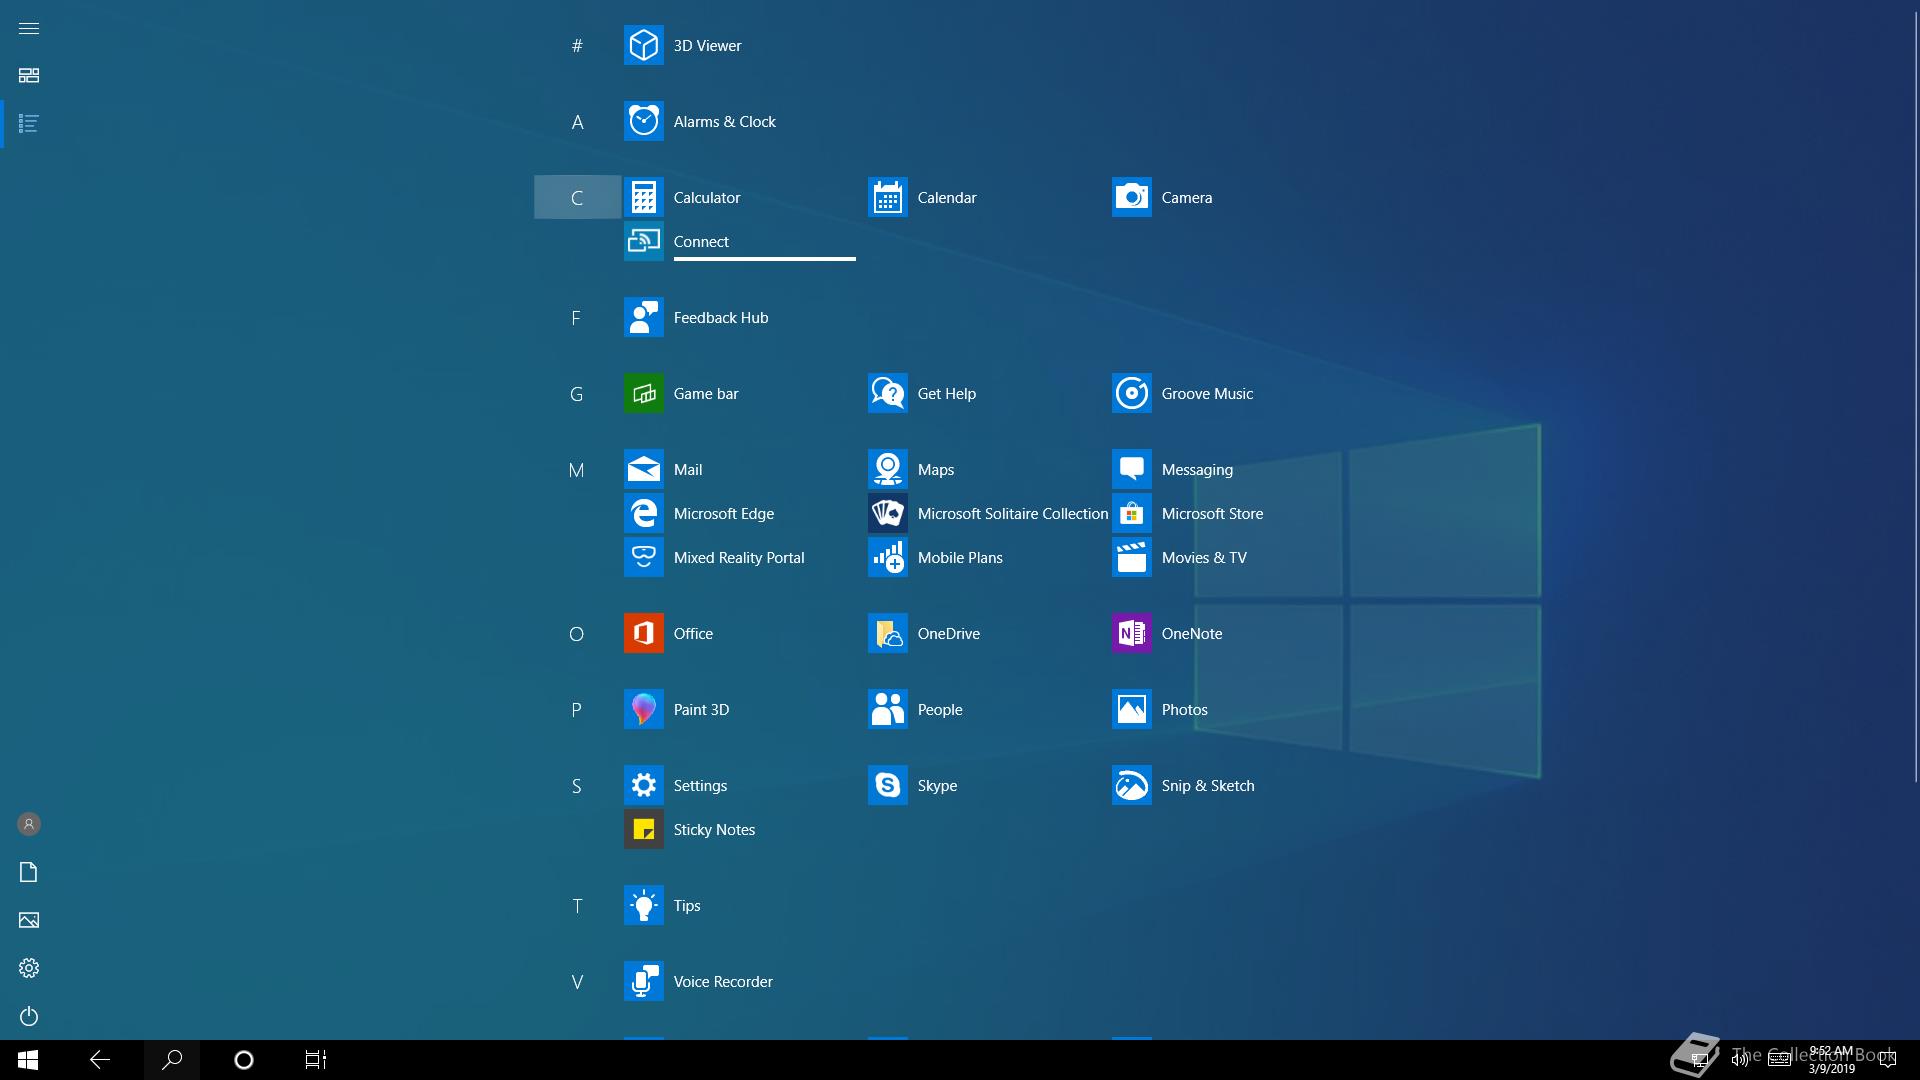The height and width of the screenshot is (1080, 1920).
Task: Launch Alarms & Clock icon
Action: point(643,121)
